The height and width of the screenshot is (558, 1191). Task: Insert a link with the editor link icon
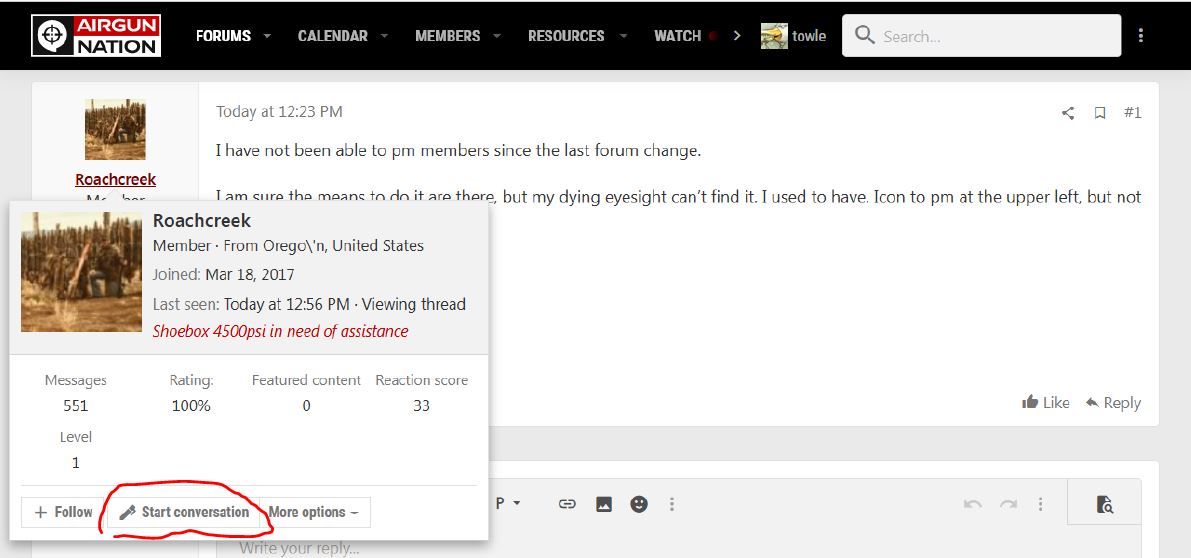click(x=567, y=503)
